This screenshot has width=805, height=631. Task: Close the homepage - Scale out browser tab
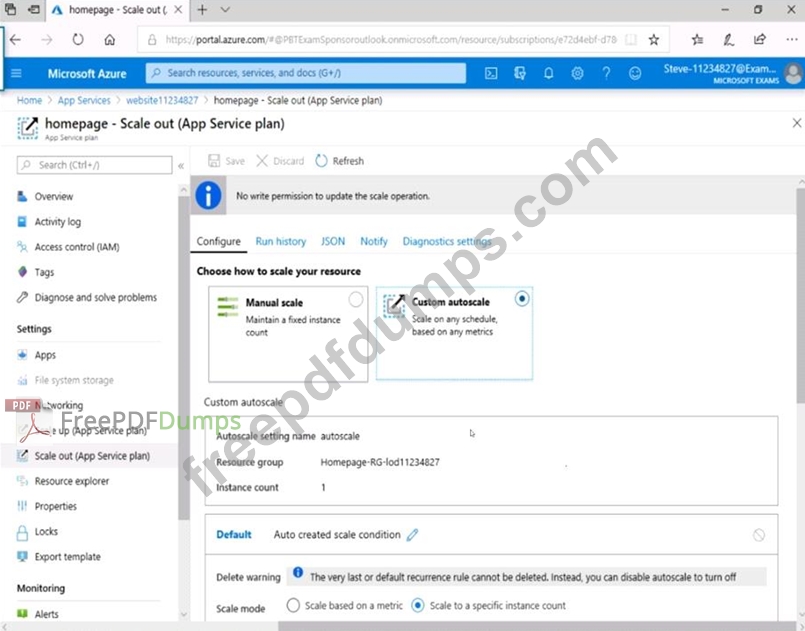point(178,10)
